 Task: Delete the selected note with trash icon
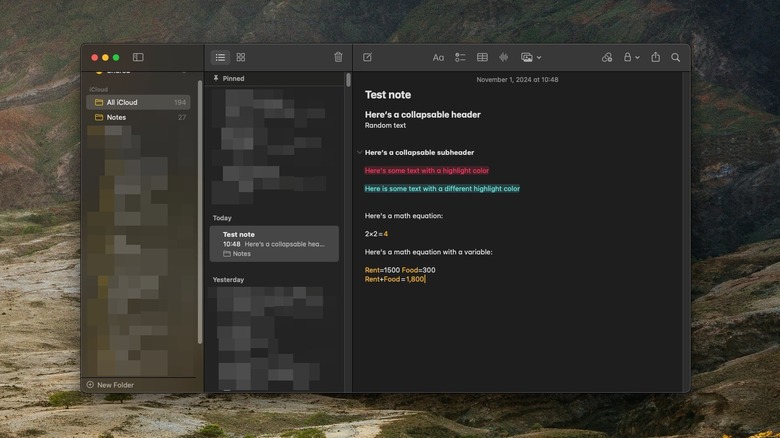coord(338,57)
